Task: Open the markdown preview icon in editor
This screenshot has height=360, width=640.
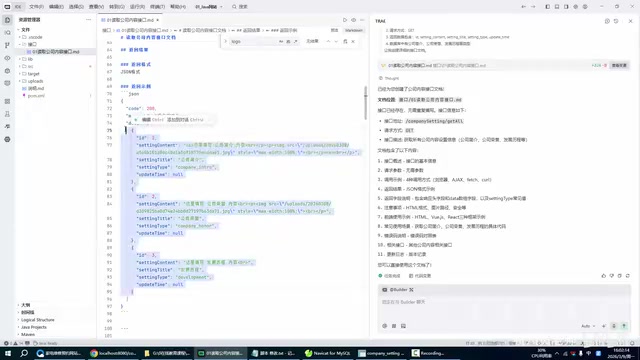Action: pos(353,20)
